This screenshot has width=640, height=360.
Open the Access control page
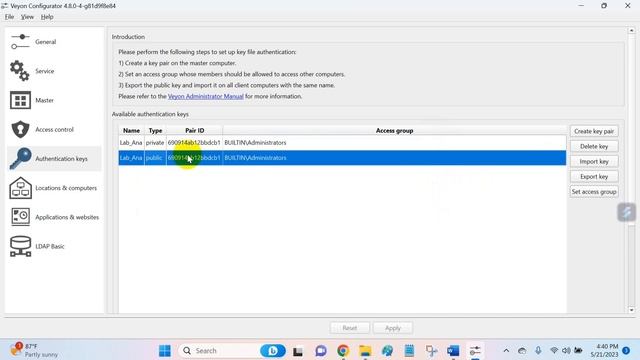[x=54, y=129]
